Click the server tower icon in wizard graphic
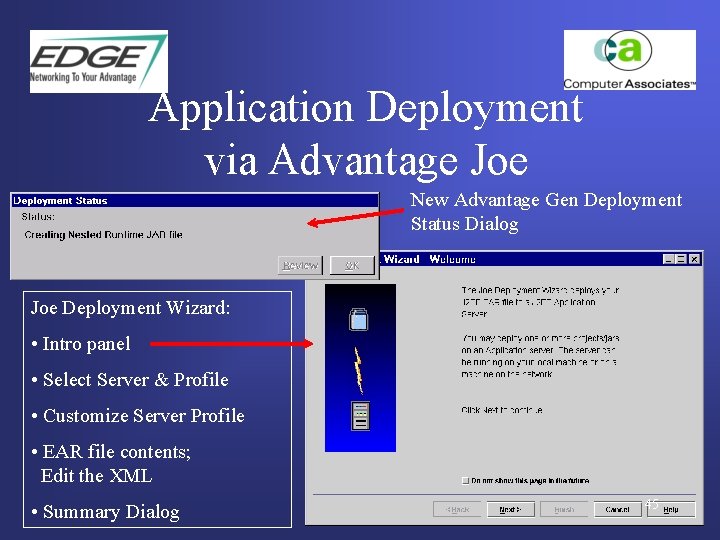The height and width of the screenshot is (540, 720). pyautogui.click(x=360, y=416)
